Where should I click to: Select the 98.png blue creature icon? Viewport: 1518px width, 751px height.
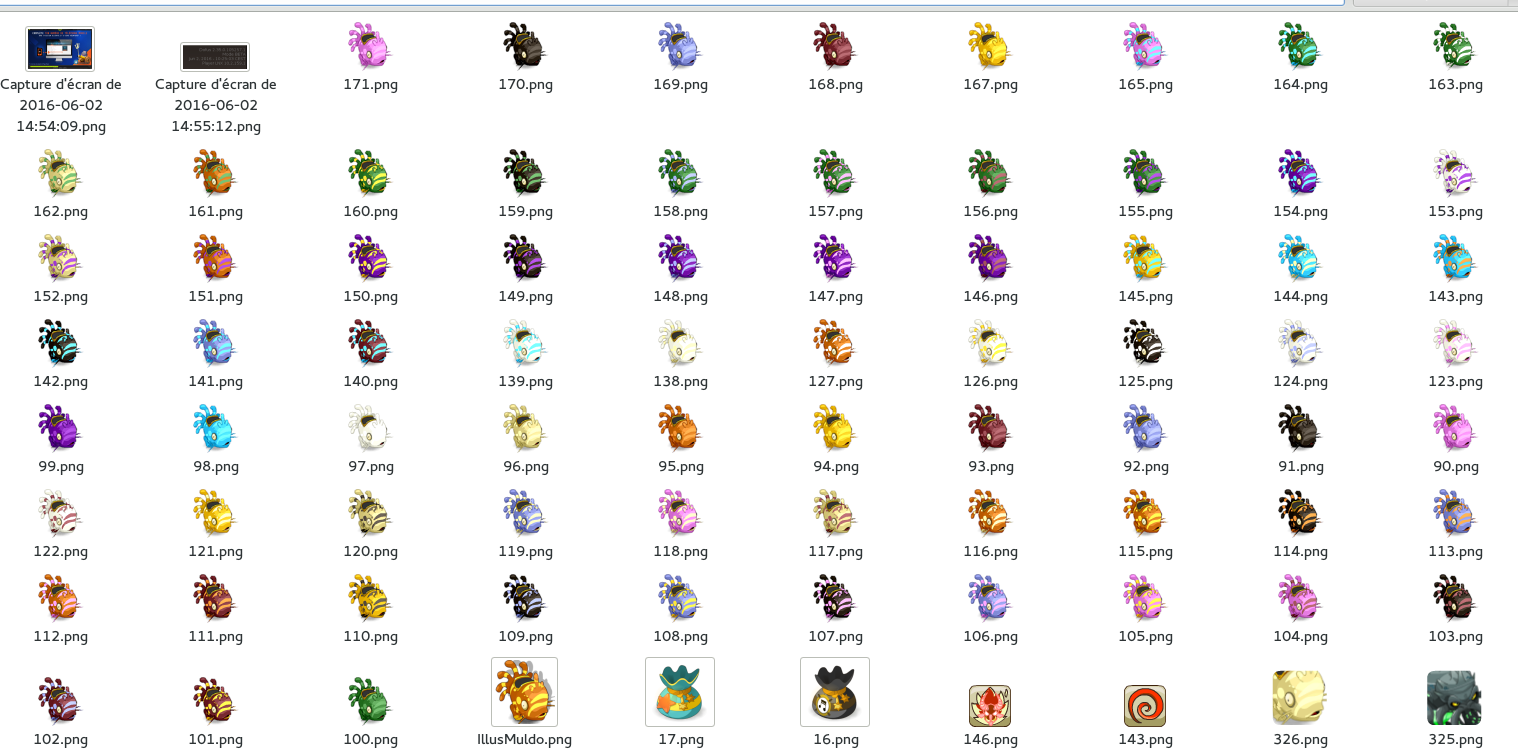(215, 428)
